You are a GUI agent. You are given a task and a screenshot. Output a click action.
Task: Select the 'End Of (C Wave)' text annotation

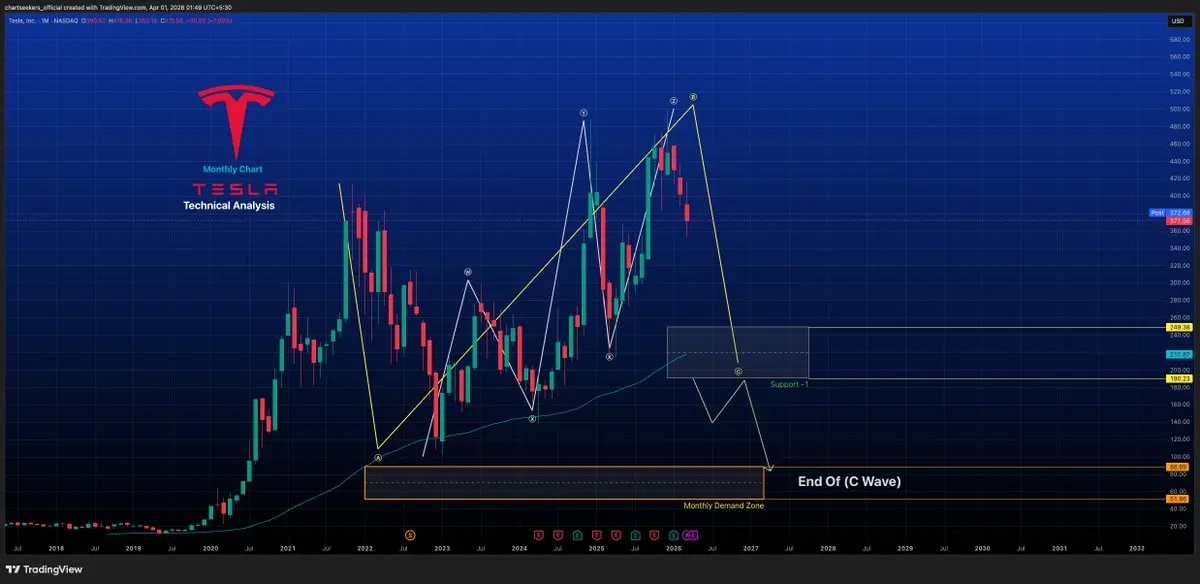point(849,482)
